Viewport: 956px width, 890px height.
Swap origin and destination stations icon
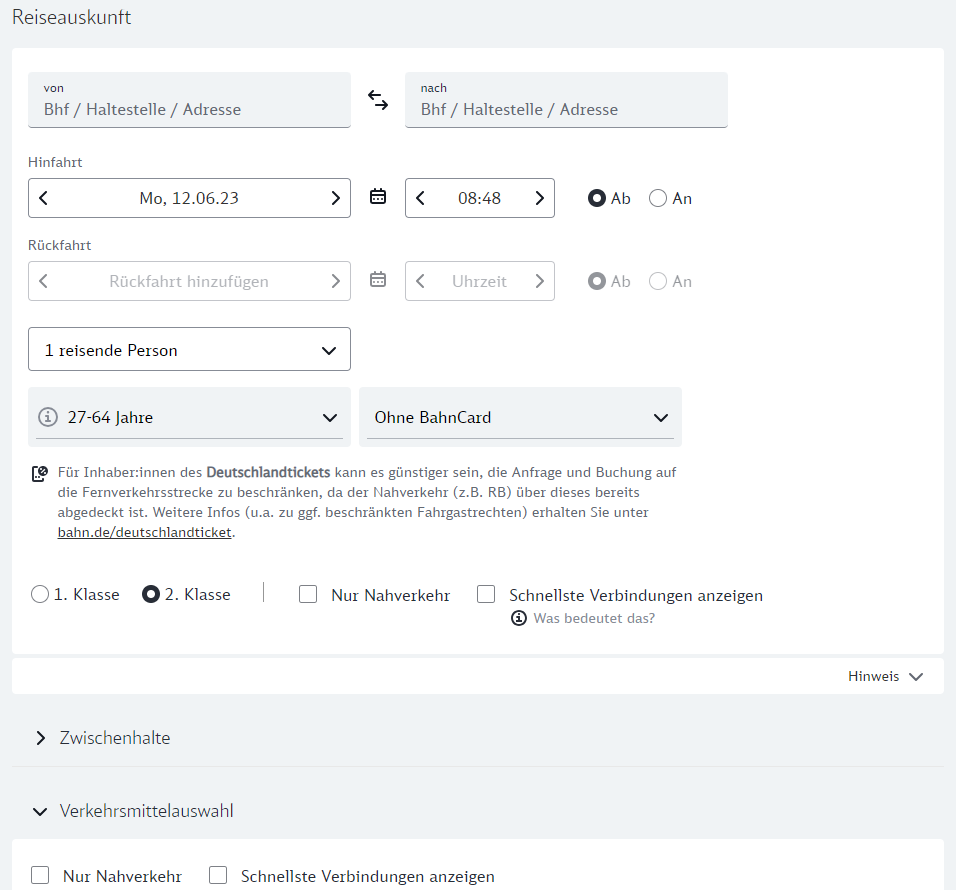point(378,100)
